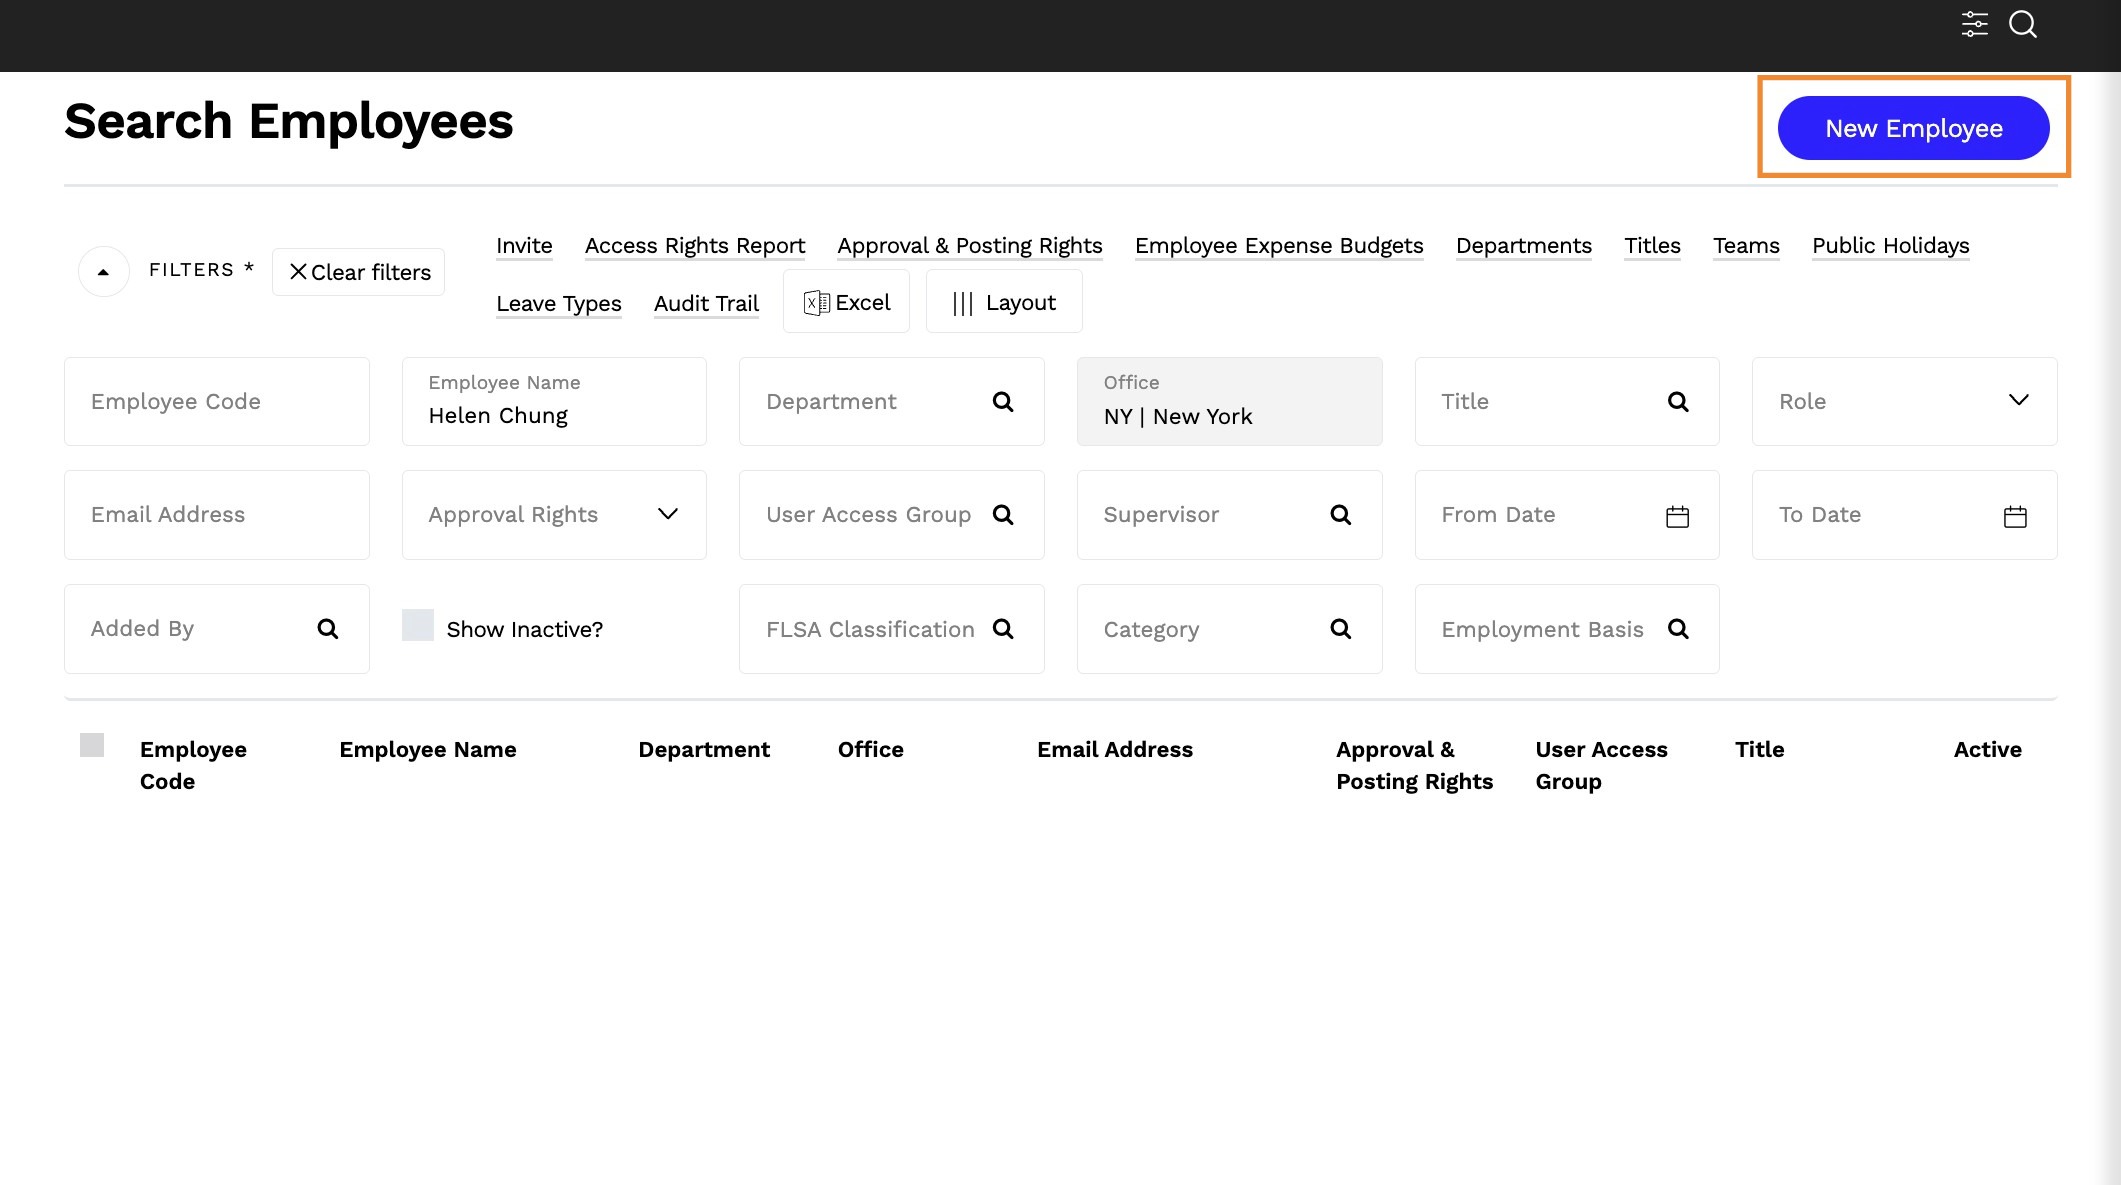Sort by Email Address column header
Screen dimensions: 2121x1185
click(1115, 750)
